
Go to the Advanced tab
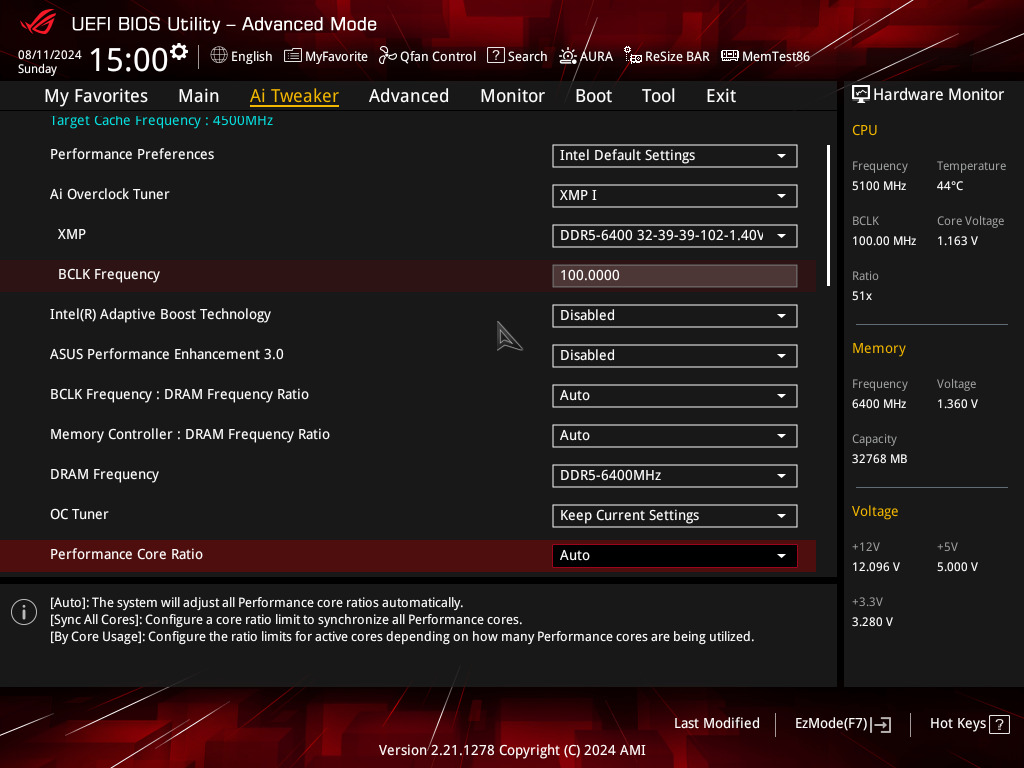(409, 95)
